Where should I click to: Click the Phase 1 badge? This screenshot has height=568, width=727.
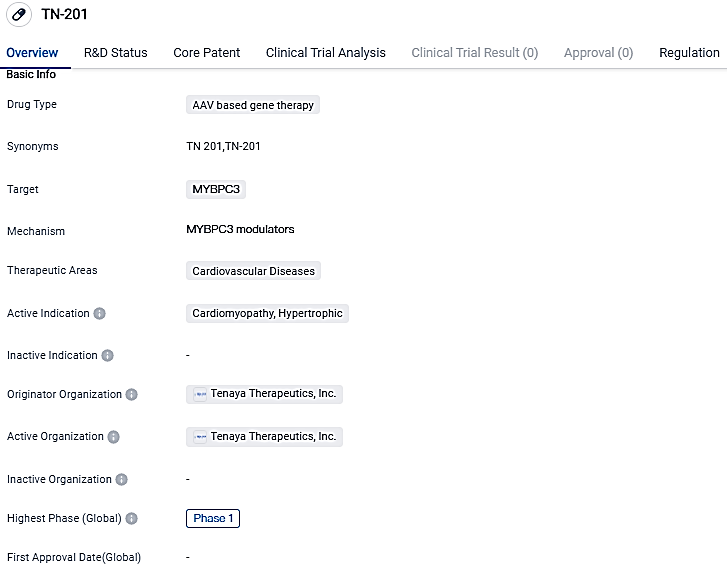[213, 518]
